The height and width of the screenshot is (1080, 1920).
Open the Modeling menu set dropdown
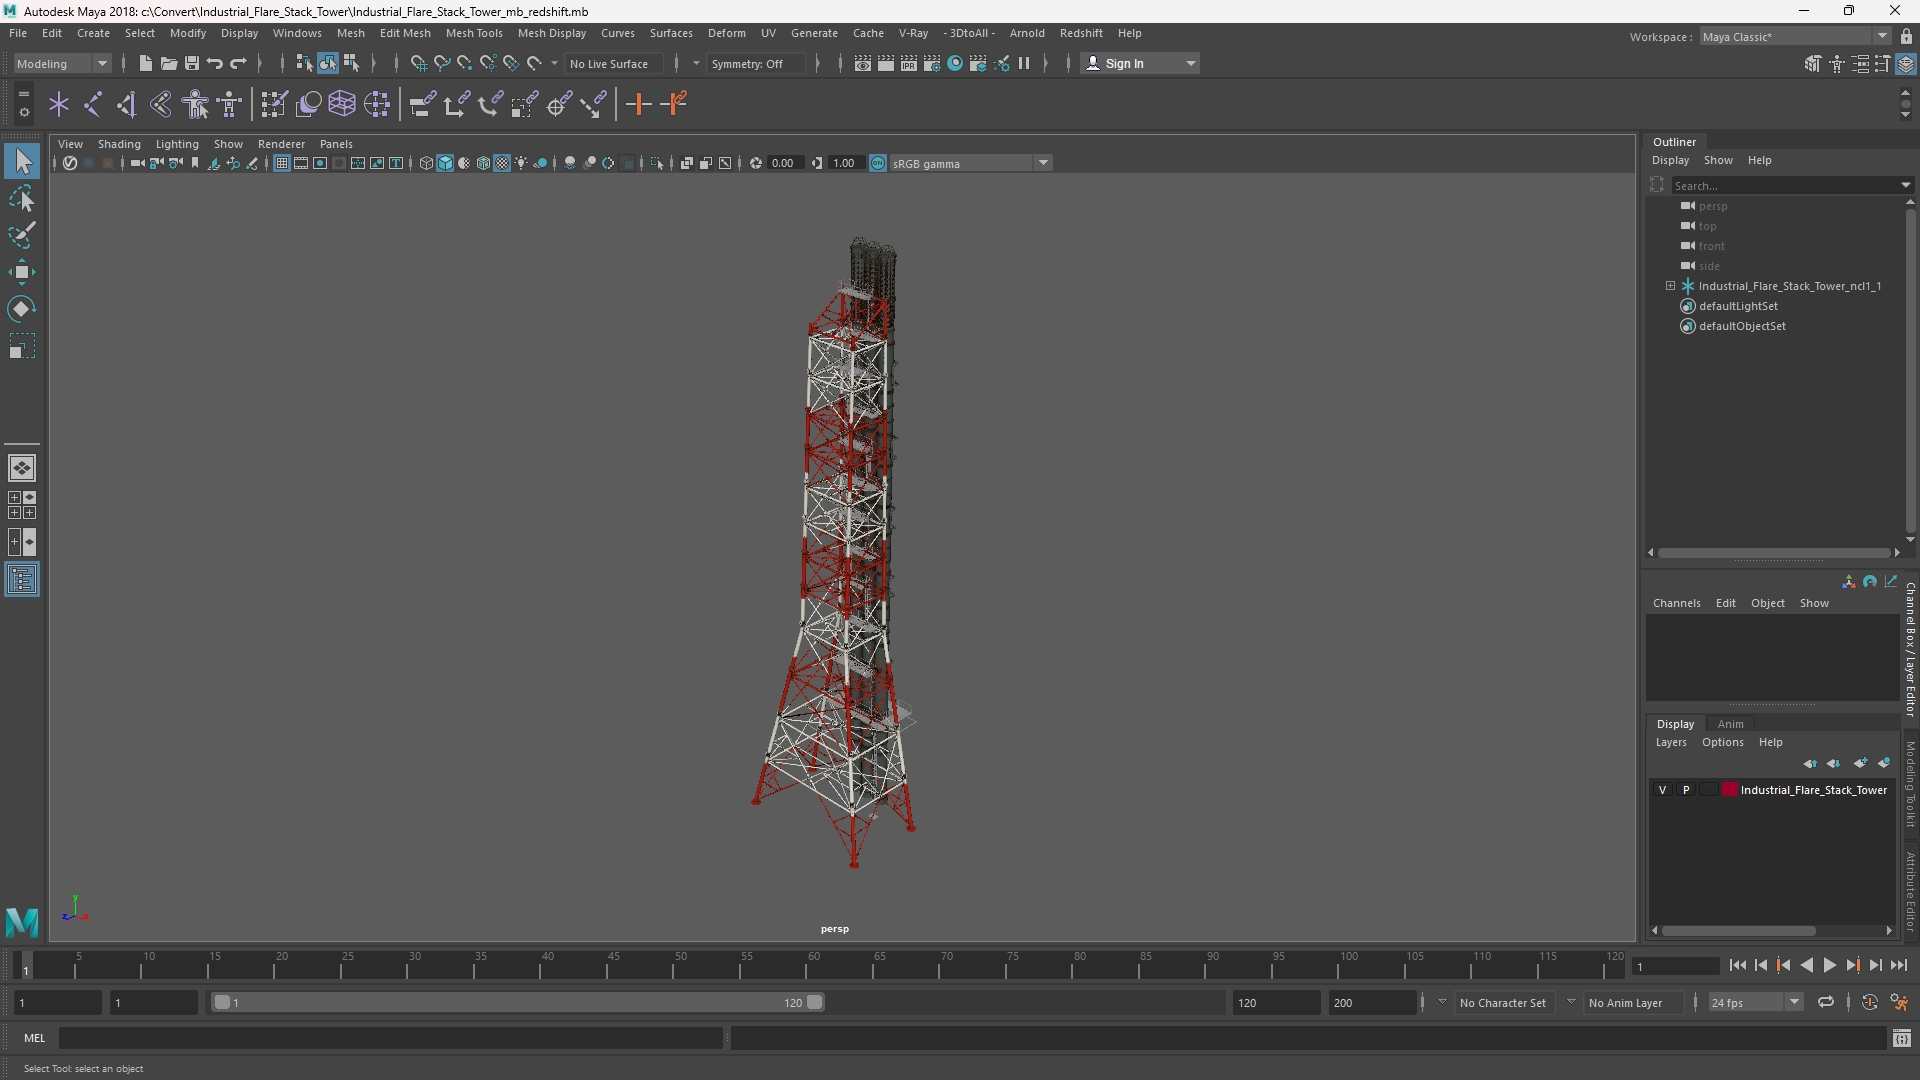(x=62, y=63)
